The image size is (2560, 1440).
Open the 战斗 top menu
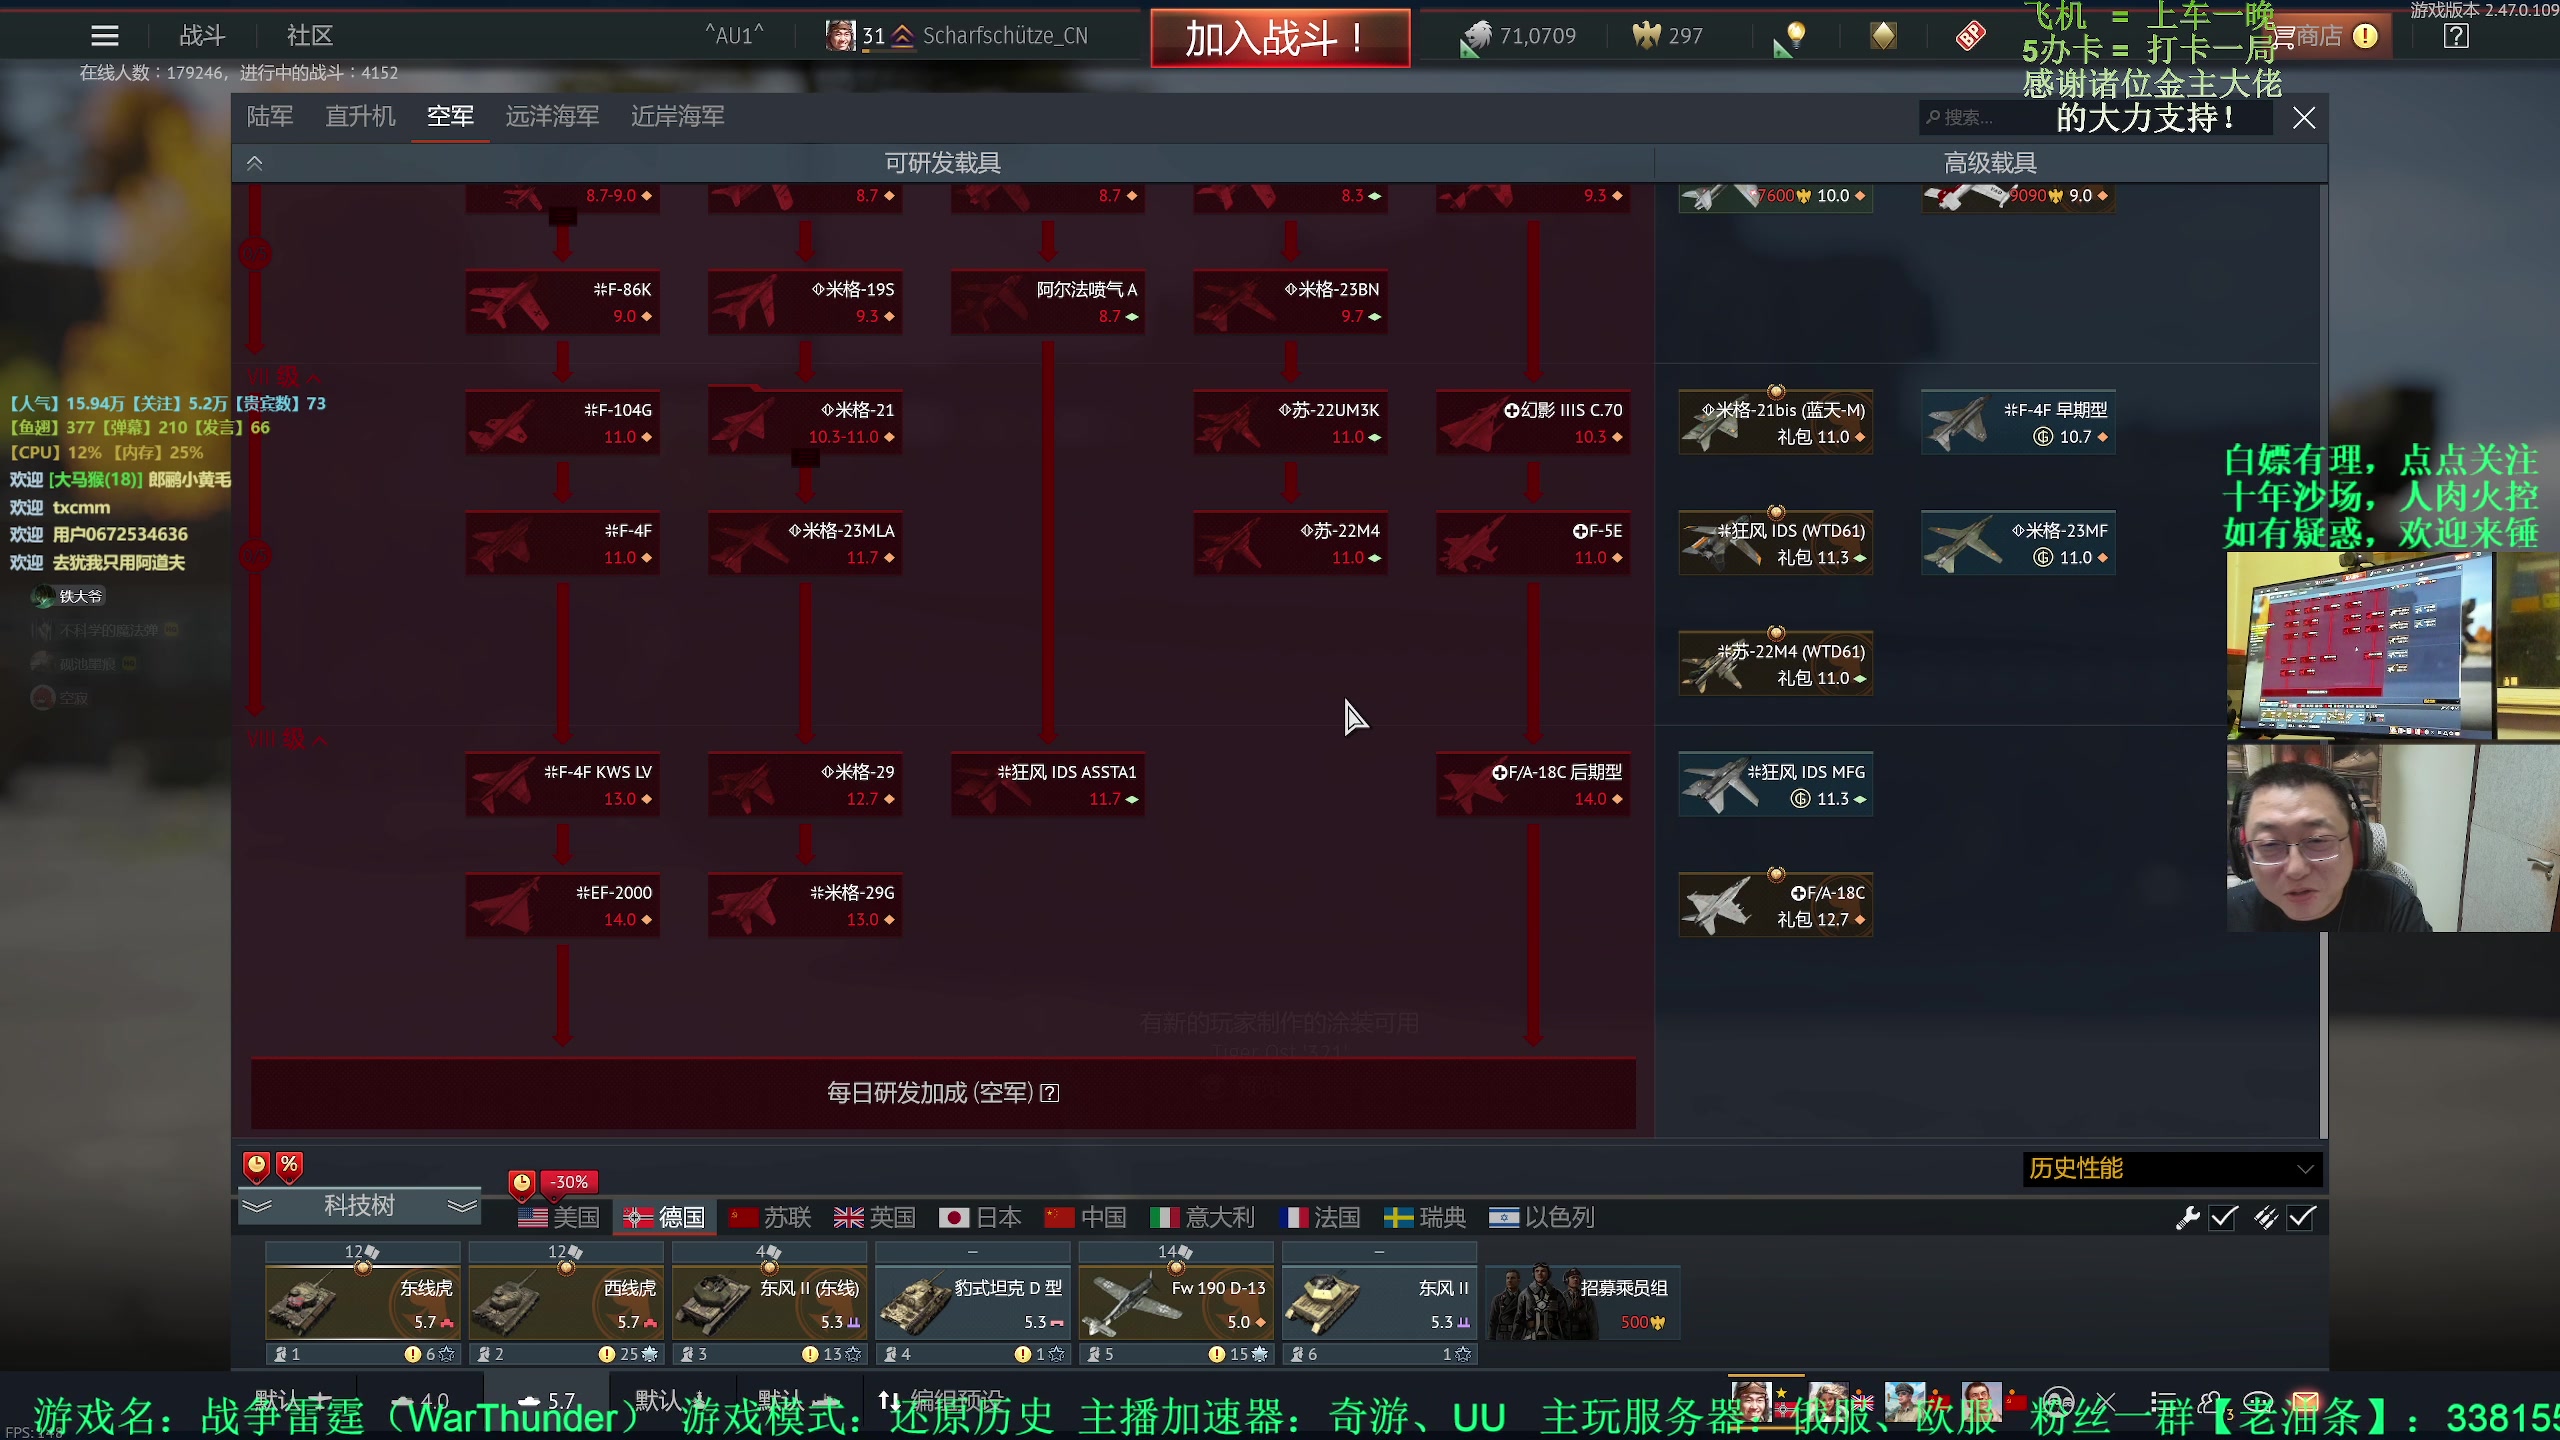pyautogui.click(x=202, y=36)
